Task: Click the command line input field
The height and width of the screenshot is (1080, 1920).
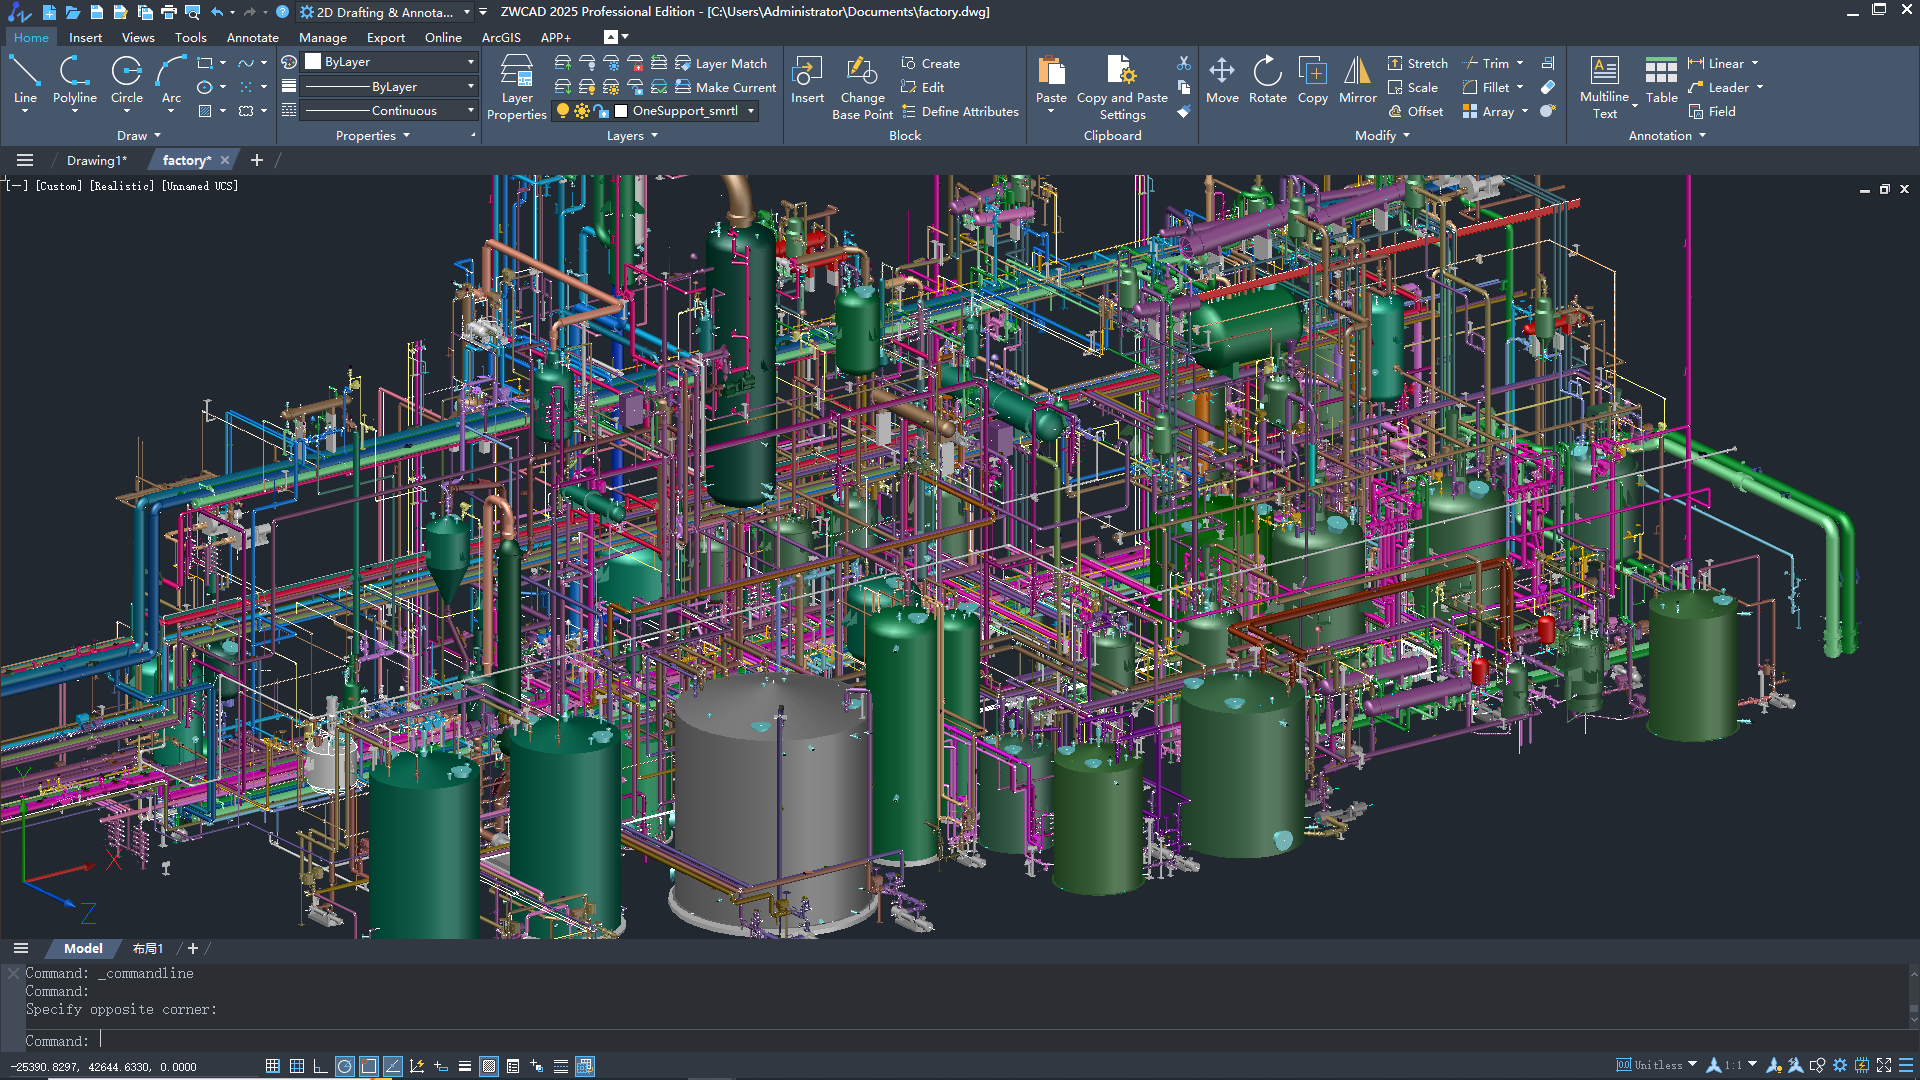Action: click(600, 1041)
